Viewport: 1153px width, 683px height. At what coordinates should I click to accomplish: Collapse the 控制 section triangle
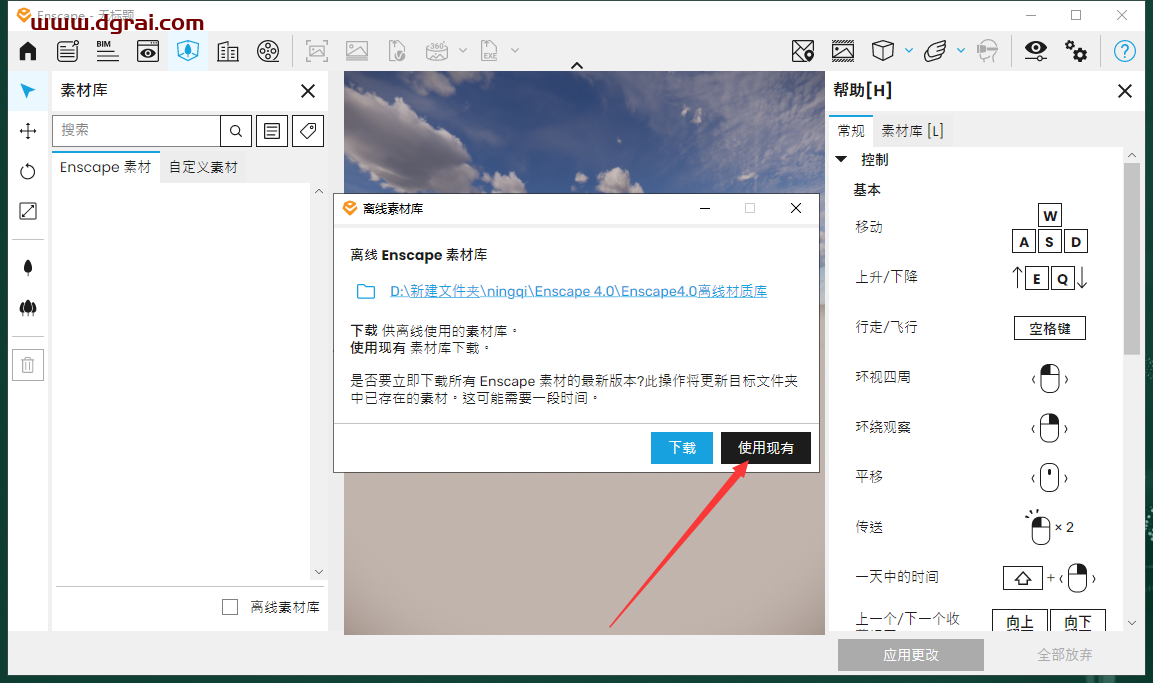pyautogui.click(x=842, y=159)
